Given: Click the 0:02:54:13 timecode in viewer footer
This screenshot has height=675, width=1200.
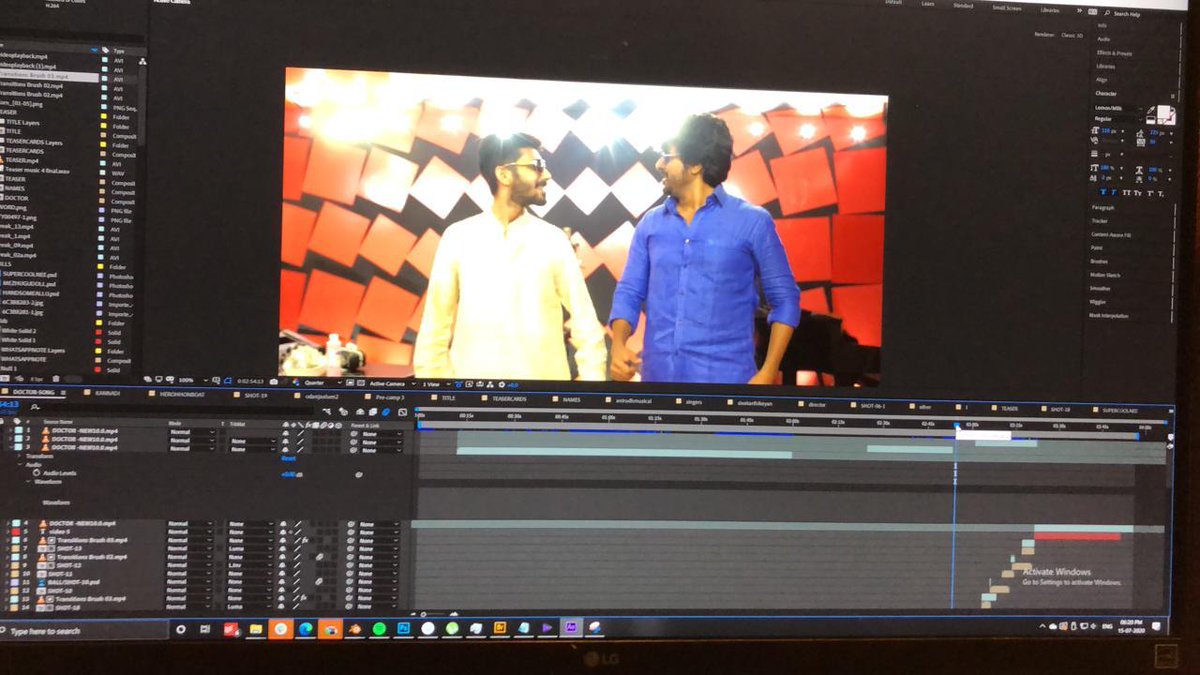Looking at the screenshot, I should pos(250,381).
